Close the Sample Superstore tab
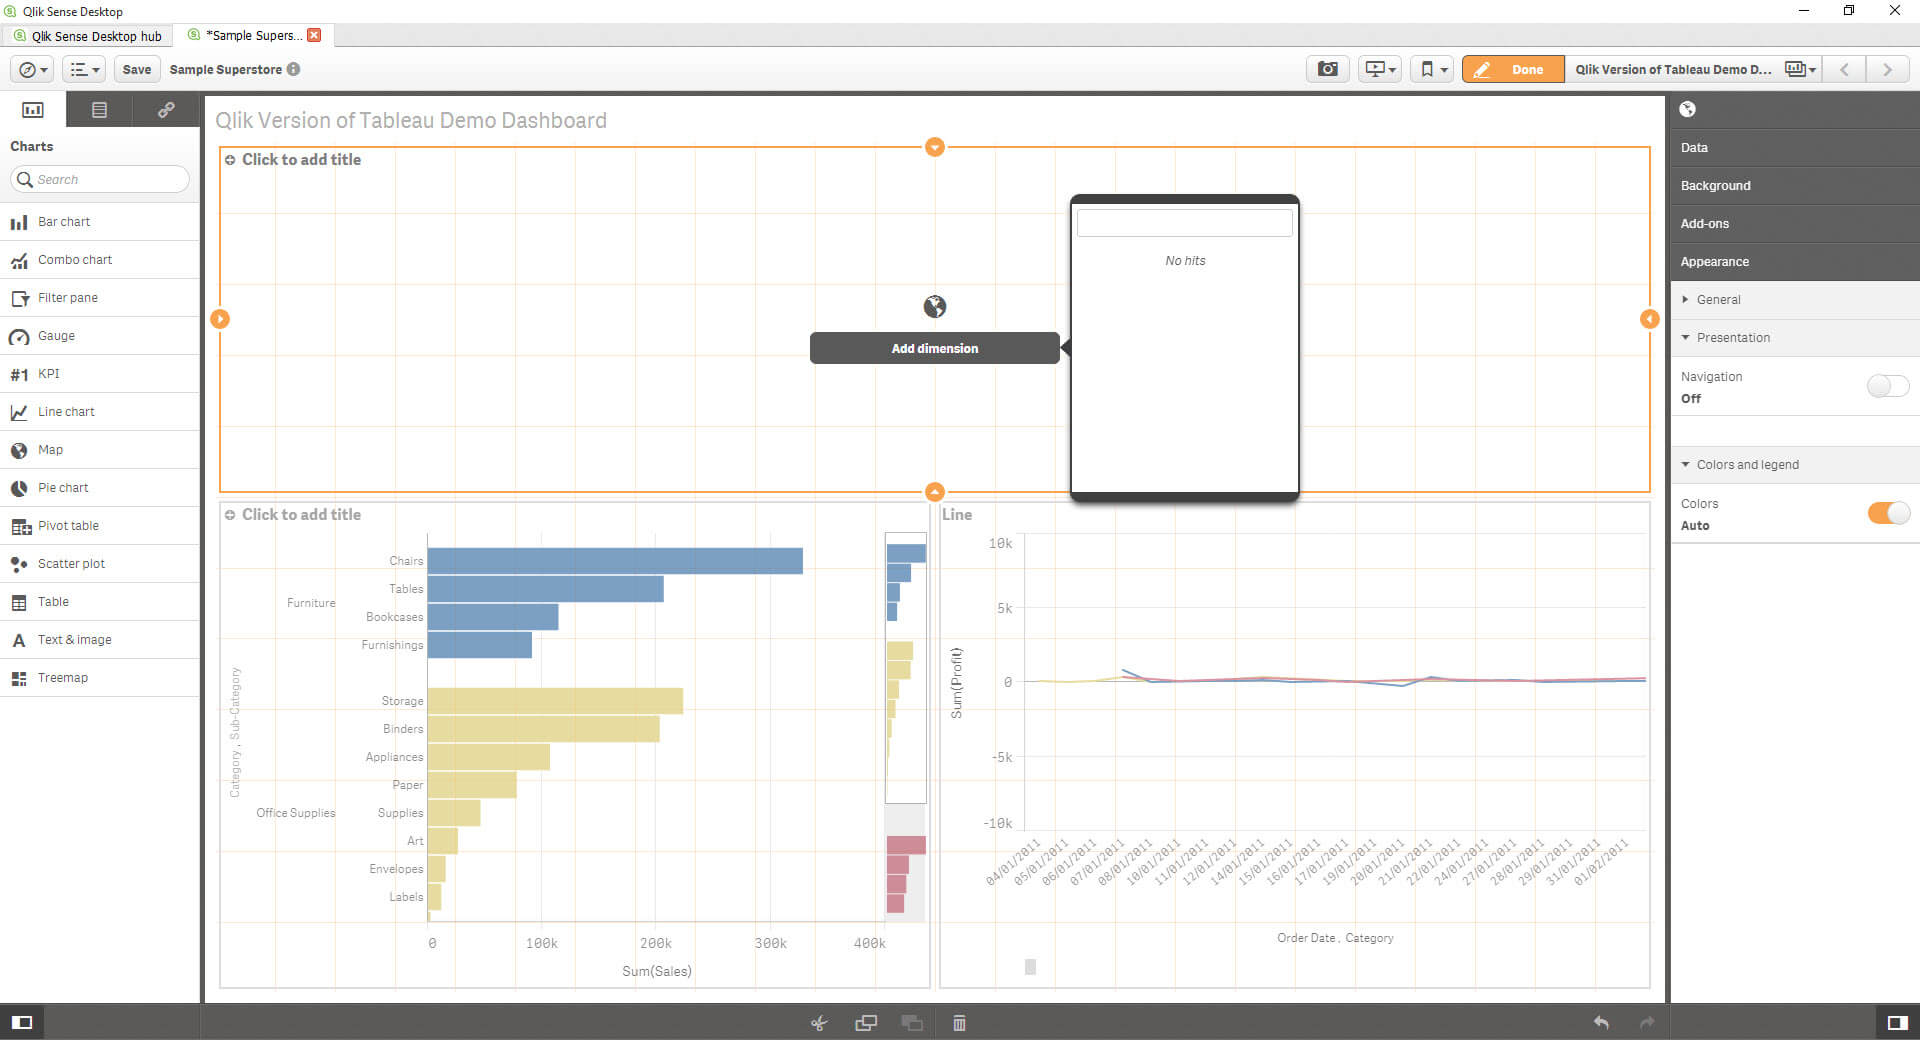Screen dimensions: 1920x1040 click(314, 35)
